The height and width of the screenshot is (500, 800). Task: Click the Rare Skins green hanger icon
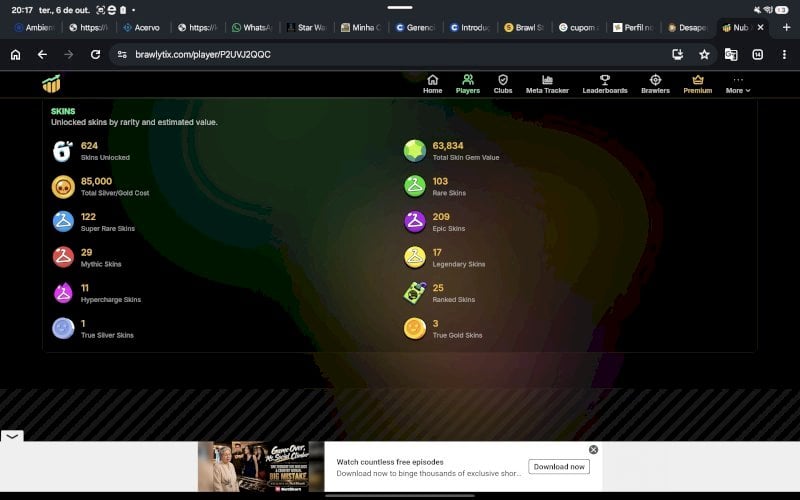[415, 187]
